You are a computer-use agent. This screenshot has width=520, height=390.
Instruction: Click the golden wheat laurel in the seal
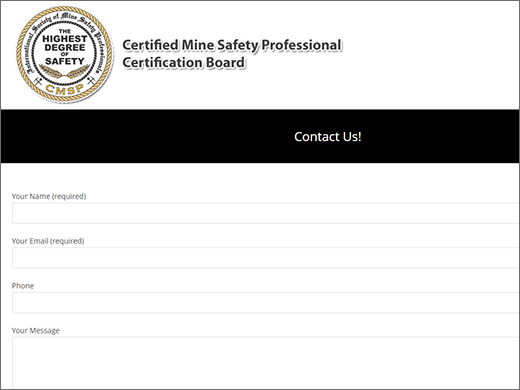click(x=65, y=72)
